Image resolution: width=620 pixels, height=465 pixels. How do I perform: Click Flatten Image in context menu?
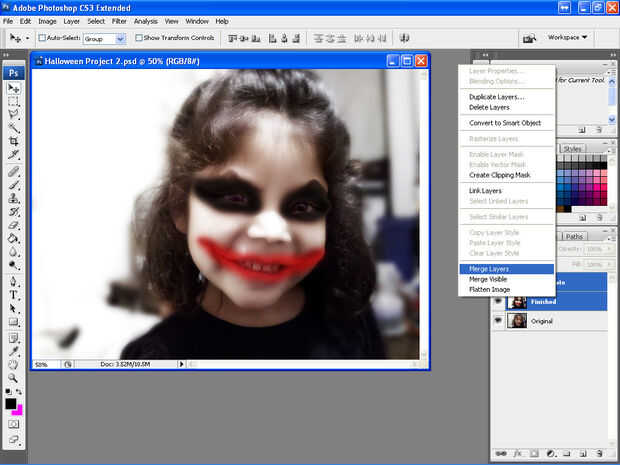pyautogui.click(x=489, y=290)
